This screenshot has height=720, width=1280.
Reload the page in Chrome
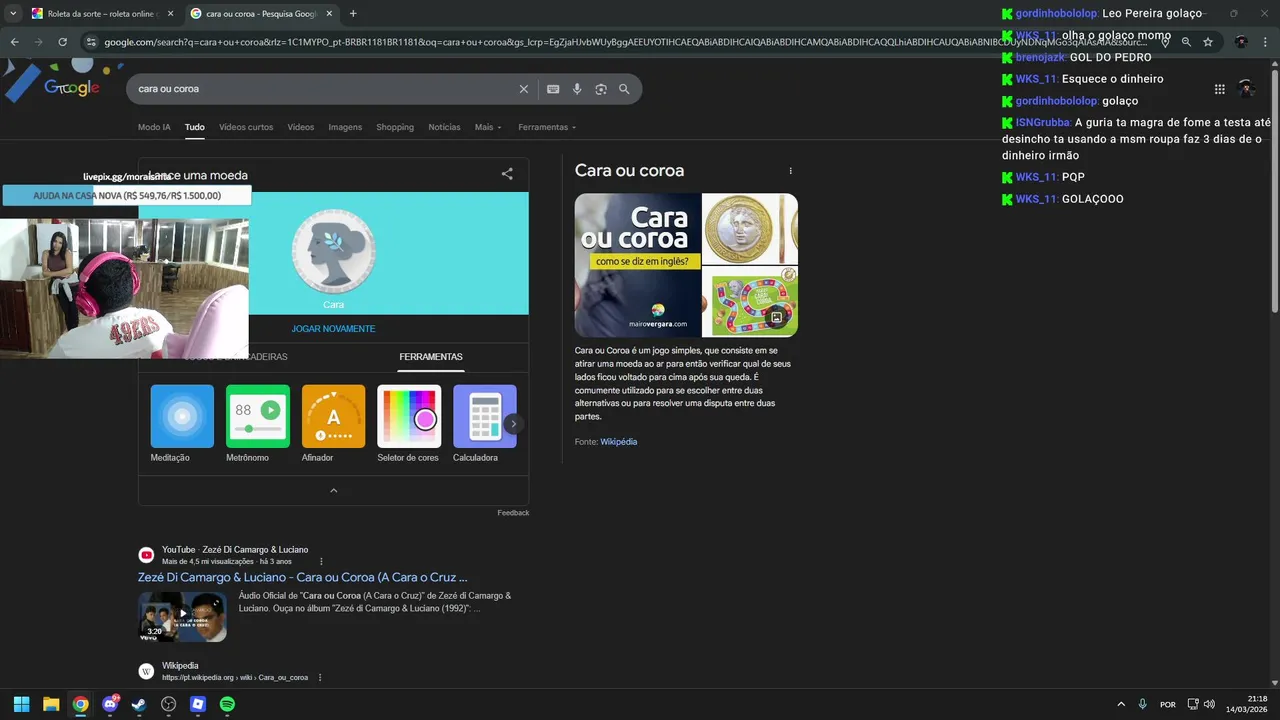coord(63,42)
